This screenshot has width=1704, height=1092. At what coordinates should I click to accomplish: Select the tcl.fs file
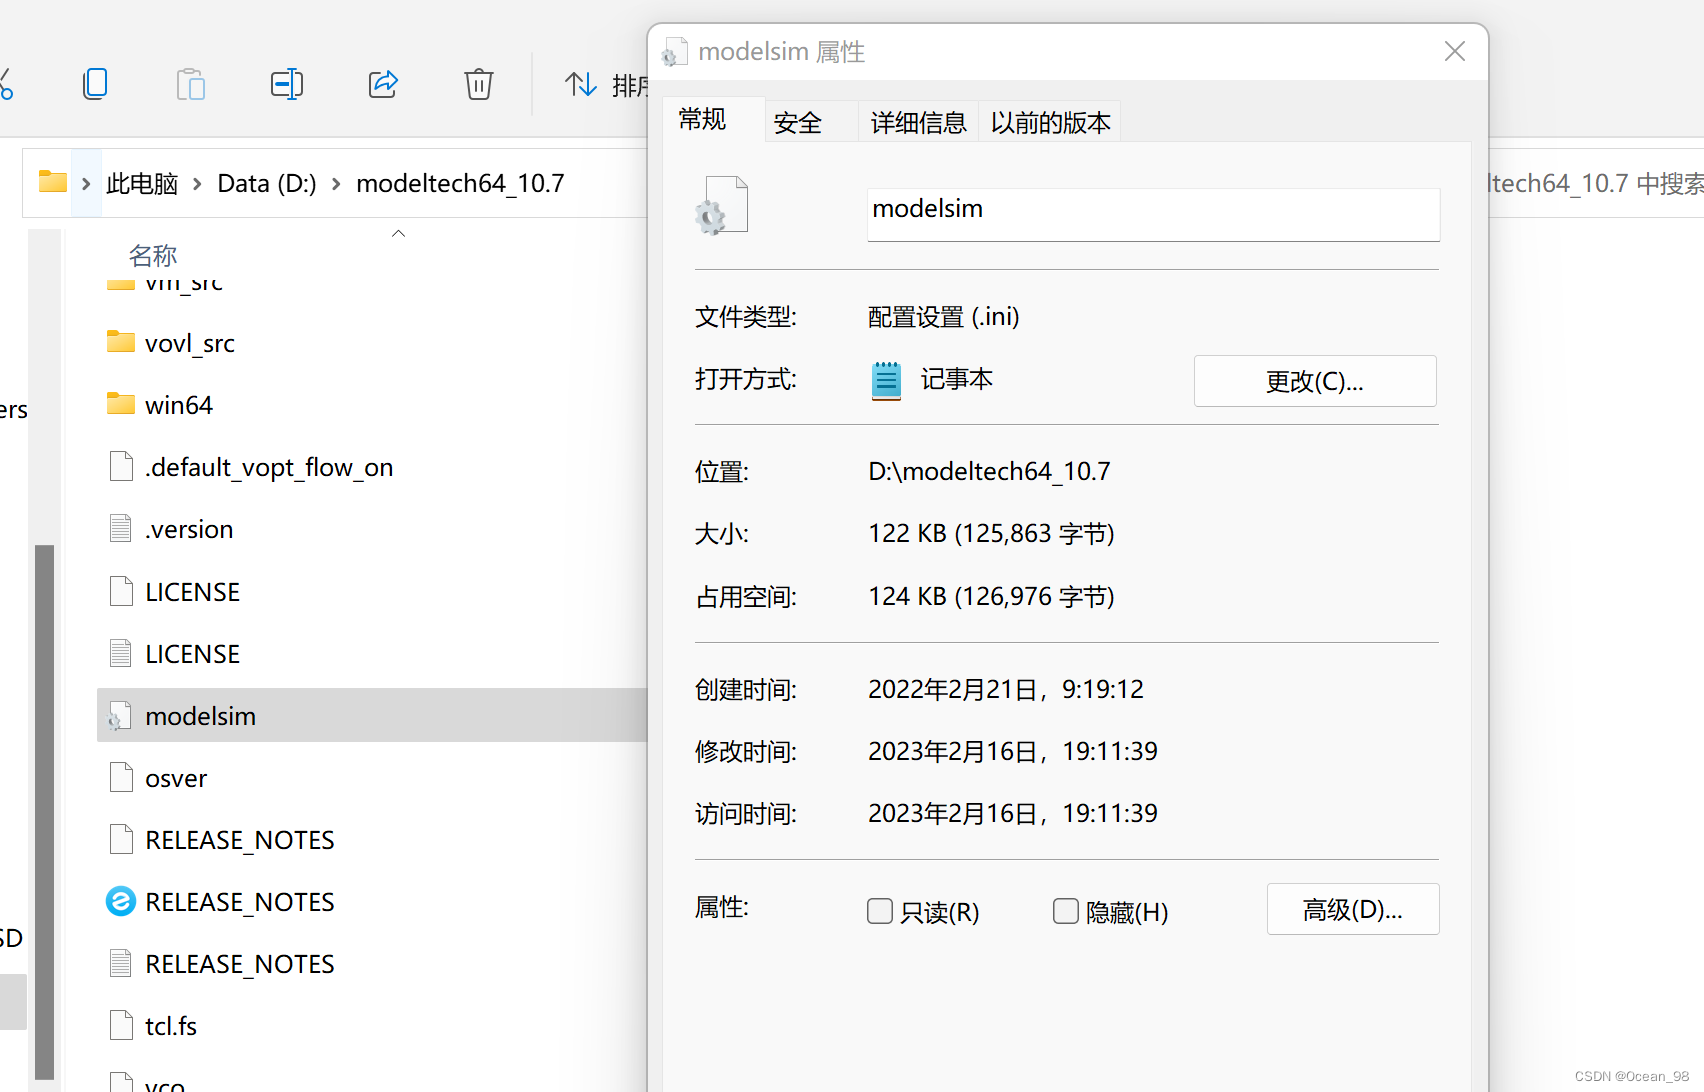point(372,1026)
